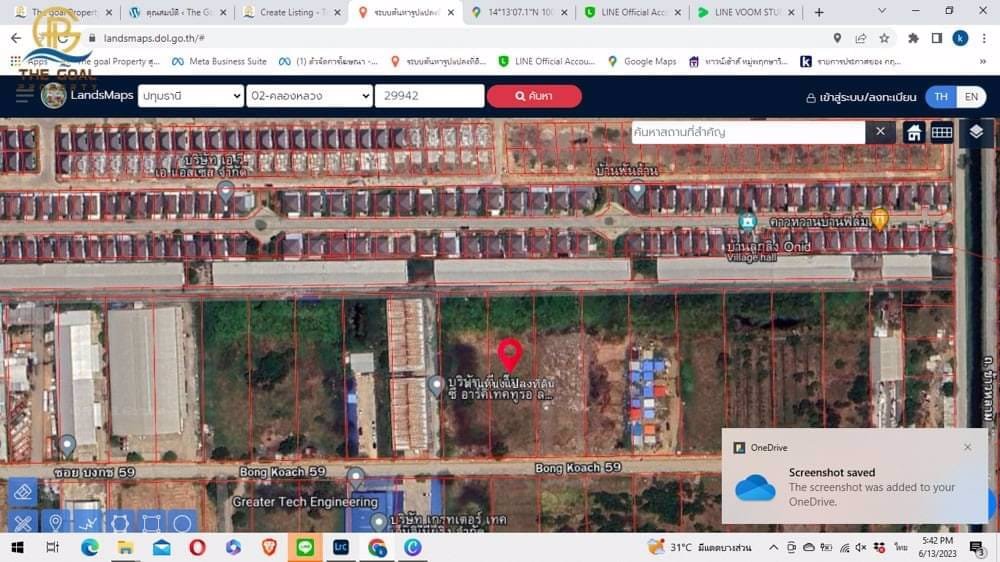Viewport: 1000px width, 562px height.
Task: Open the map layers panel
Action: point(976,132)
